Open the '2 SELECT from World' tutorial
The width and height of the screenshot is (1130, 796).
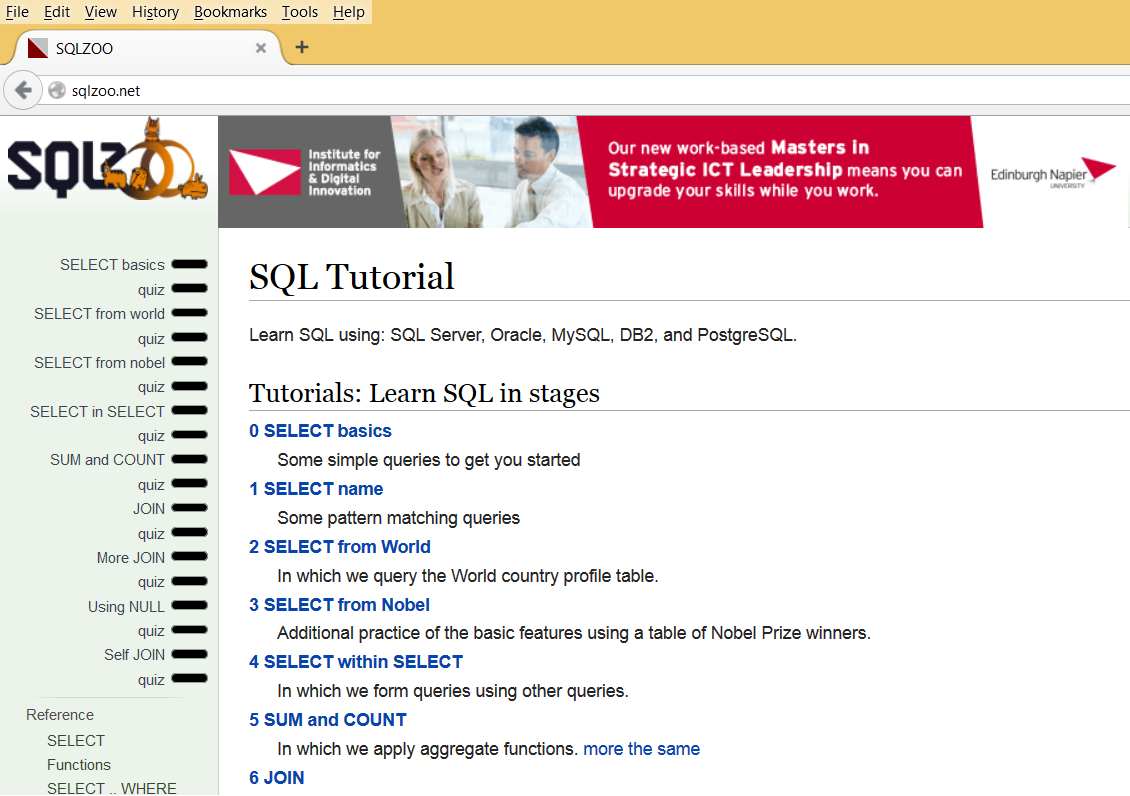pos(339,547)
